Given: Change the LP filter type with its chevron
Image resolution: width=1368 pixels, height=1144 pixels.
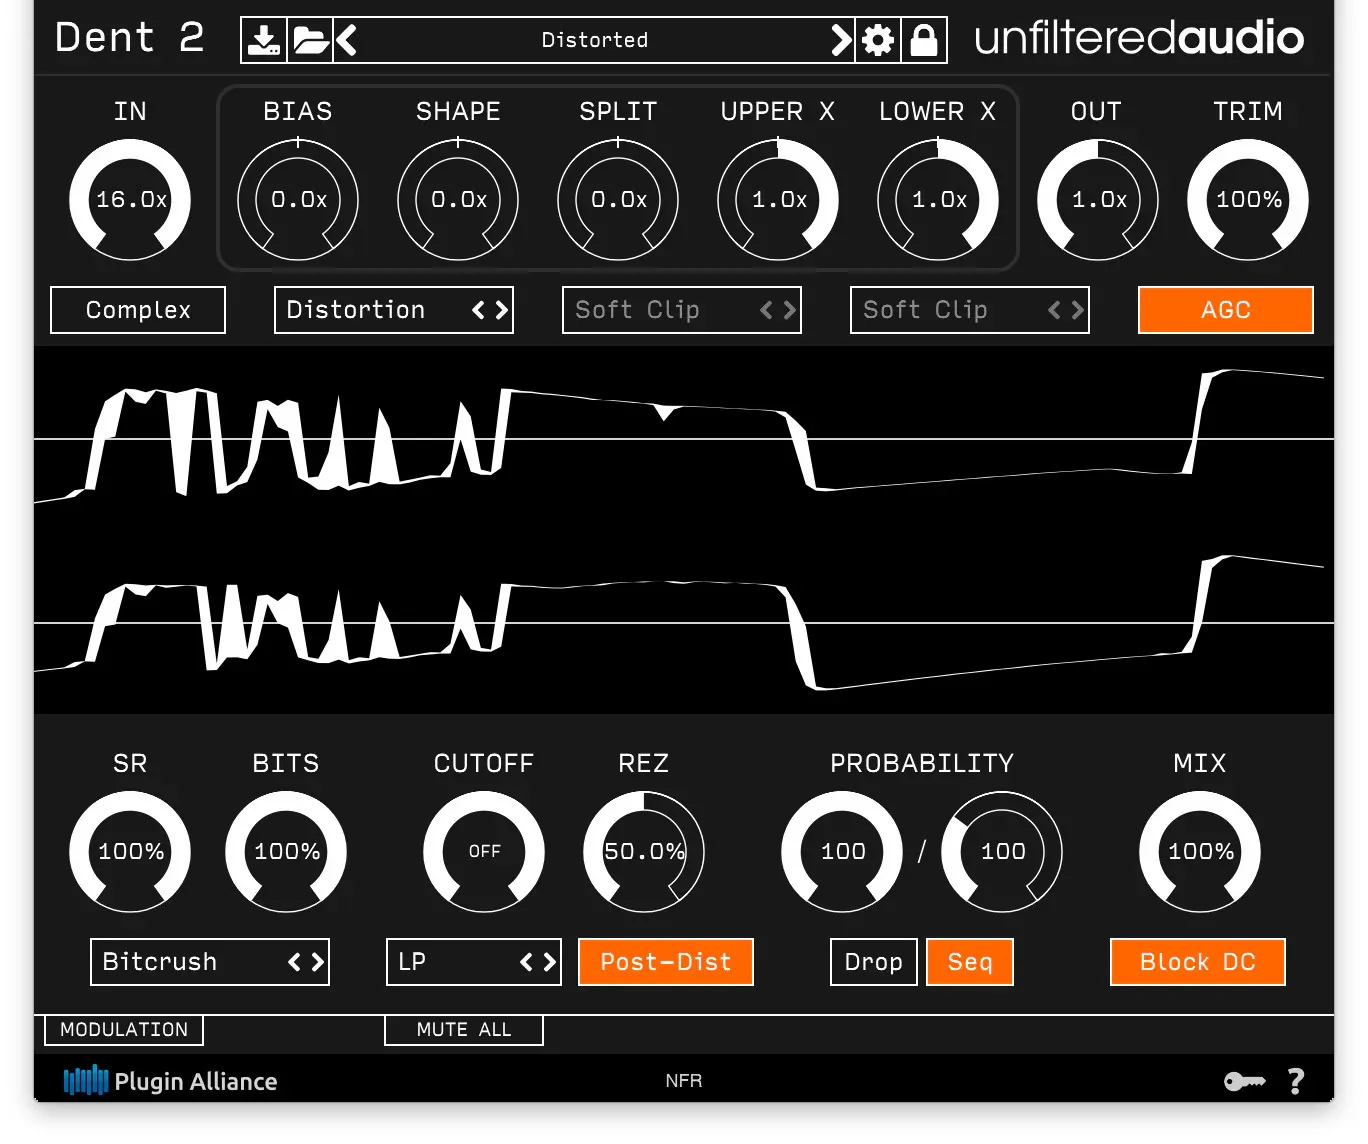Looking at the screenshot, I should pyautogui.click(x=548, y=962).
